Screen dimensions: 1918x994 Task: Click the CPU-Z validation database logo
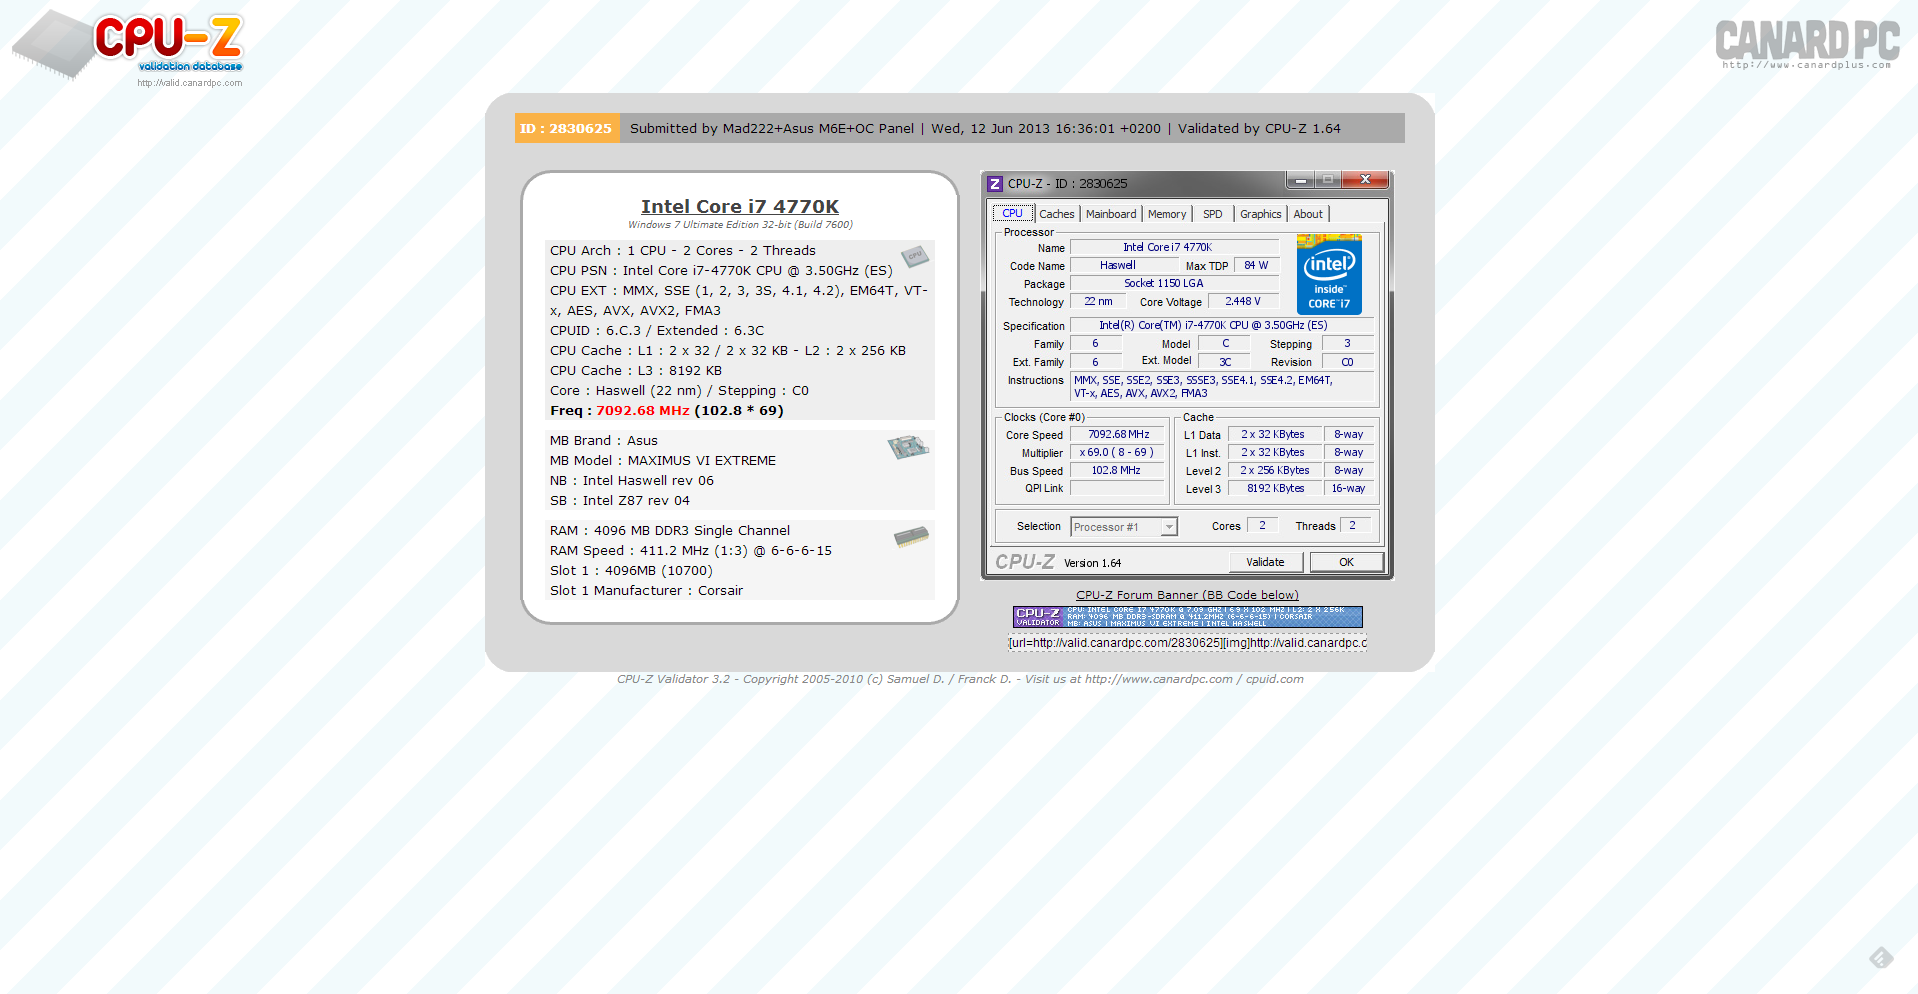point(128,45)
